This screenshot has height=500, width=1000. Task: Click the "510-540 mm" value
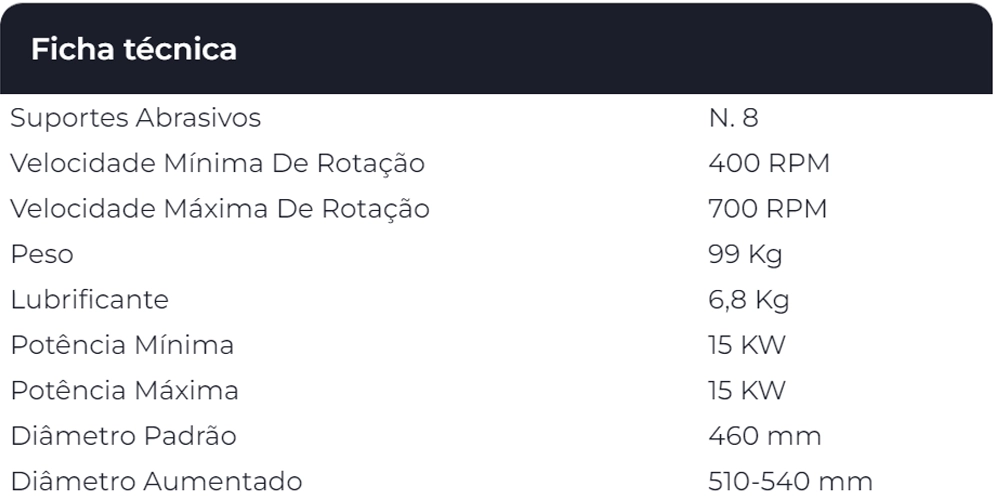pos(790,481)
